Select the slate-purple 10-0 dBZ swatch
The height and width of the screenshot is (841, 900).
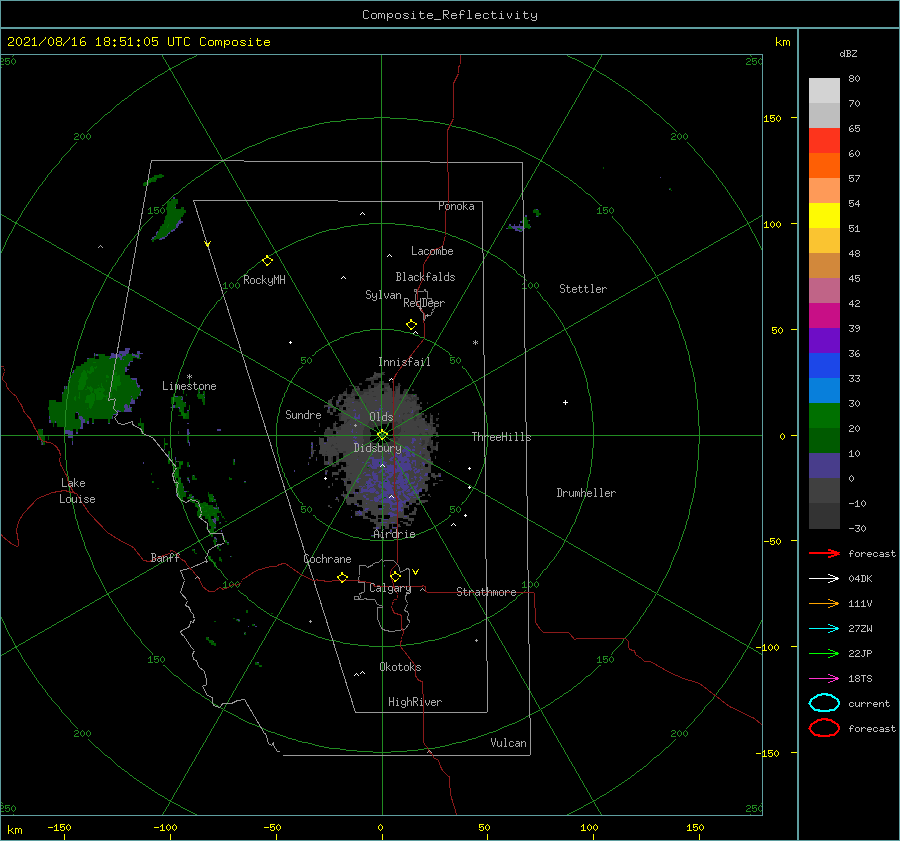(824, 466)
